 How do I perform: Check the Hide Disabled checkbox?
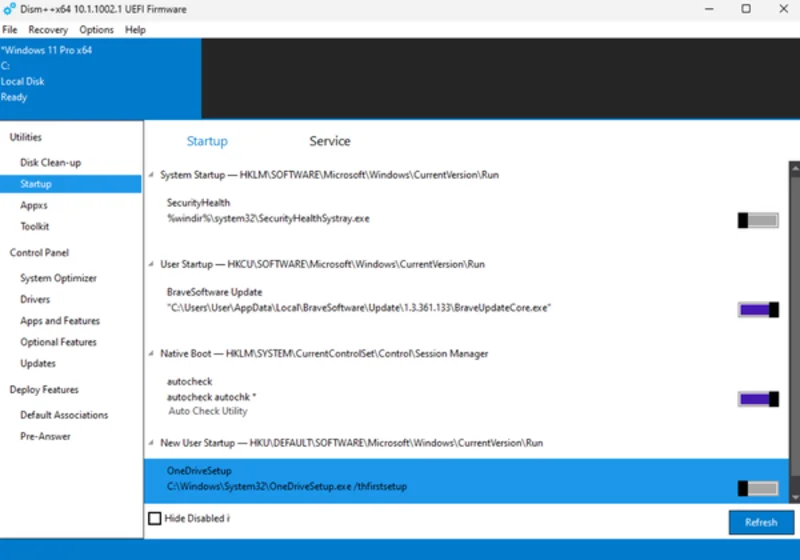pyautogui.click(x=155, y=518)
